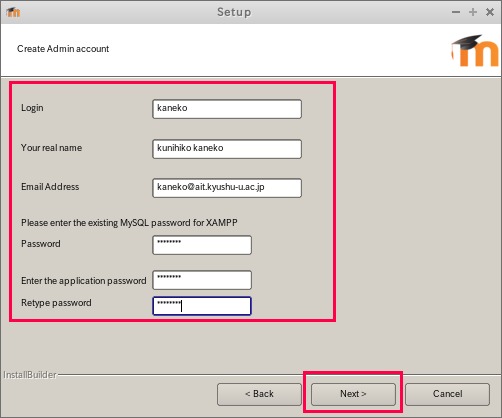Click the large Moodle logo in the header
Screen dimensions: 502x418
click(475, 50)
